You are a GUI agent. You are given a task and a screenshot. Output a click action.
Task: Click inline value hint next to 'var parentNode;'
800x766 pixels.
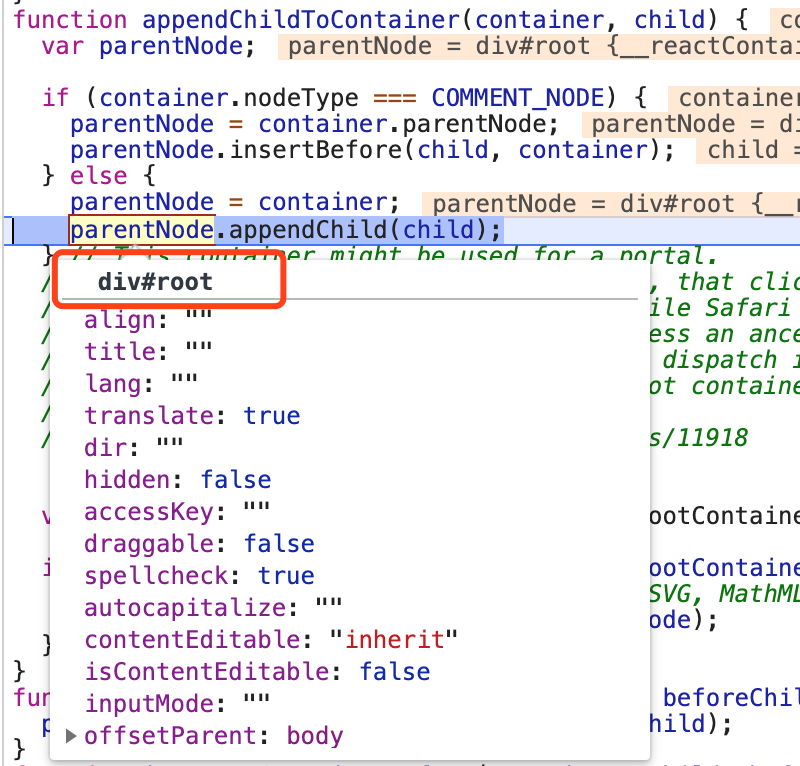539,46
